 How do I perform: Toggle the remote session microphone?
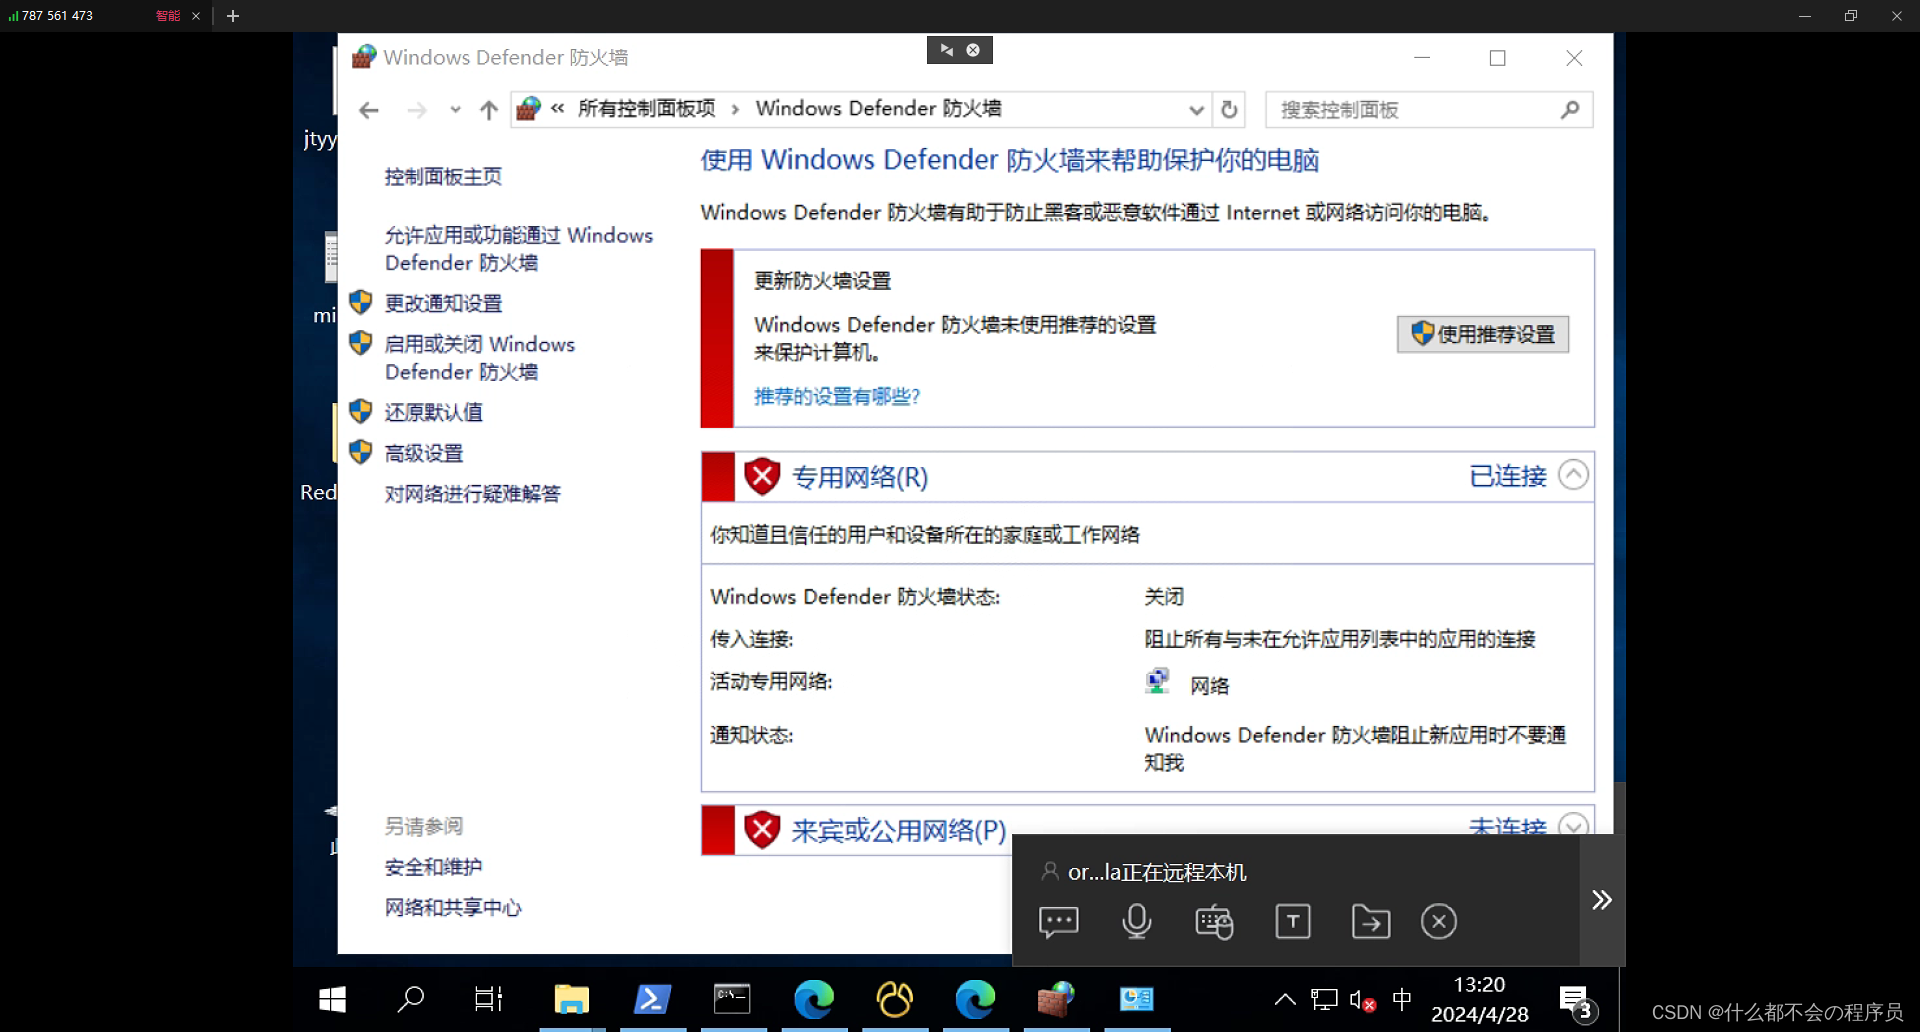[1136, 922]
